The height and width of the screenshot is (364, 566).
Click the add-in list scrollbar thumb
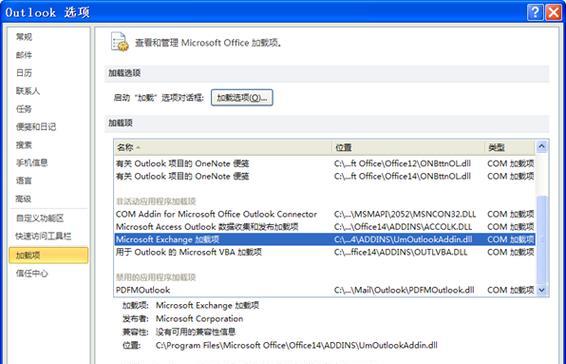coord(542,239)
